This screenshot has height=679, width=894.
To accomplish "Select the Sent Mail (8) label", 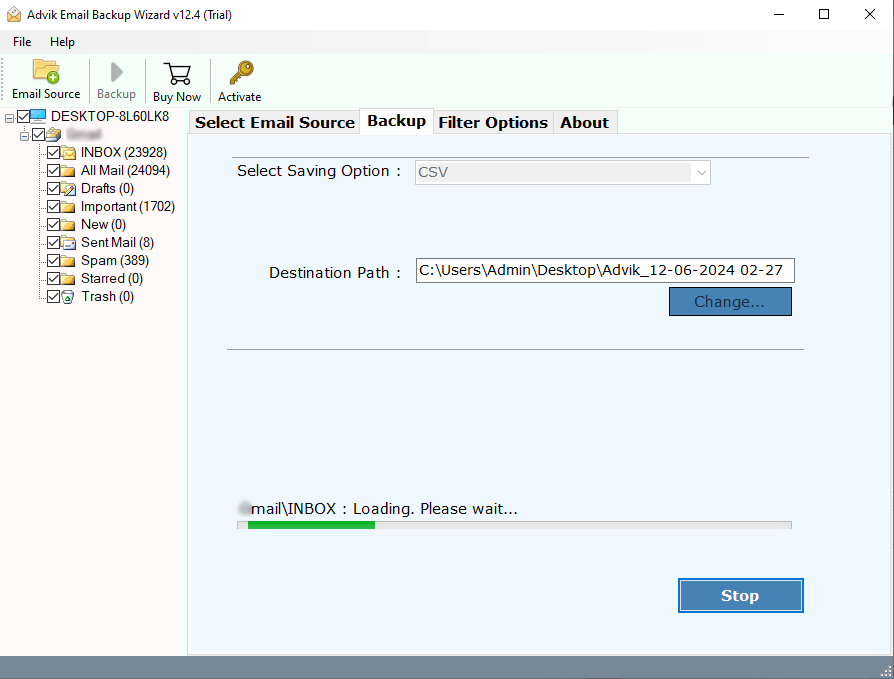I will click(x=117, y=243).
